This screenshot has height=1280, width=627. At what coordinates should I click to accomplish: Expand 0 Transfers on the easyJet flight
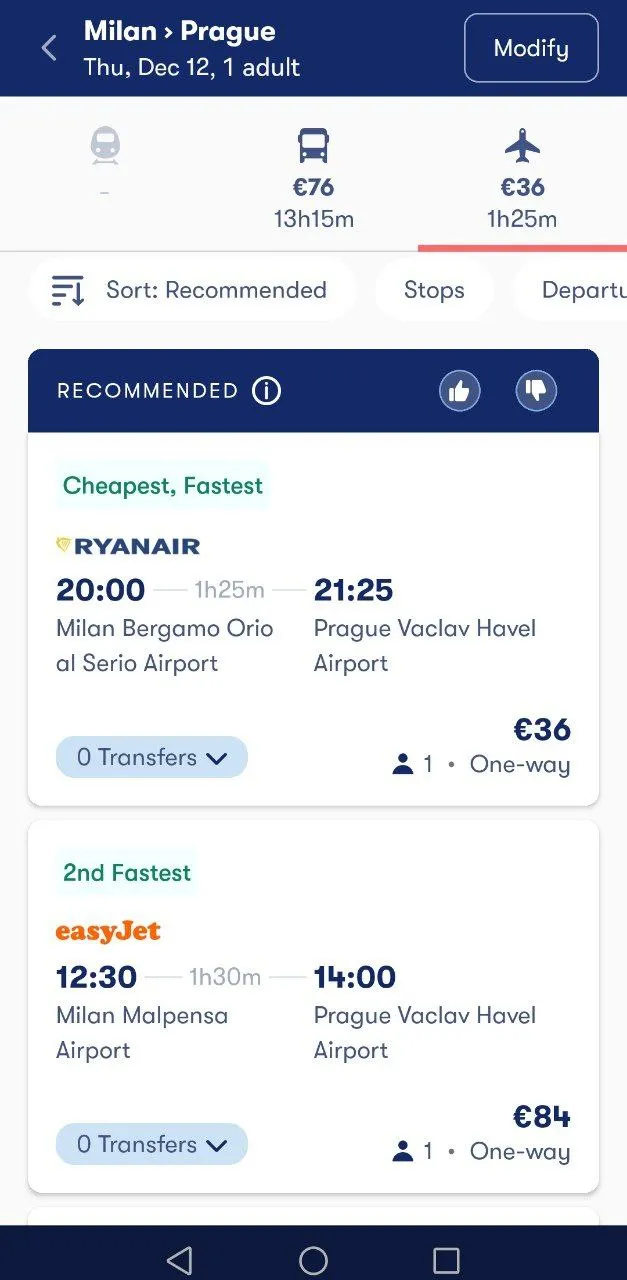point(152,1144)
